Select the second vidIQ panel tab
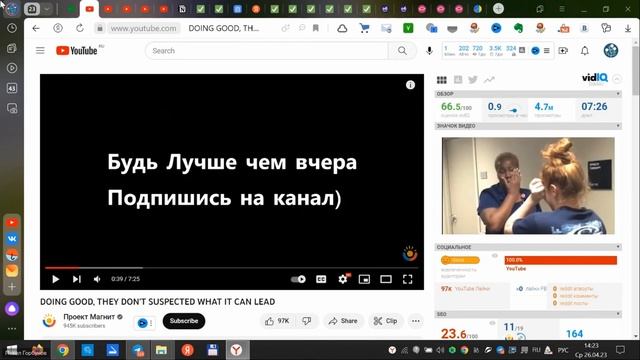Image resolution: width=640 pixels, height=360 pixels. tap(458, 80)
